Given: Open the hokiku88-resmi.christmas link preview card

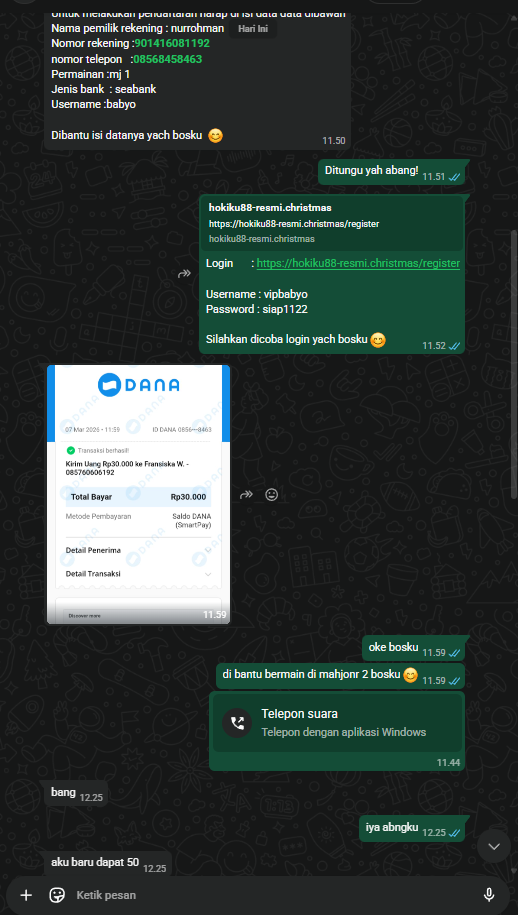Looking at the screenshot, I should [x=332, y=224].
